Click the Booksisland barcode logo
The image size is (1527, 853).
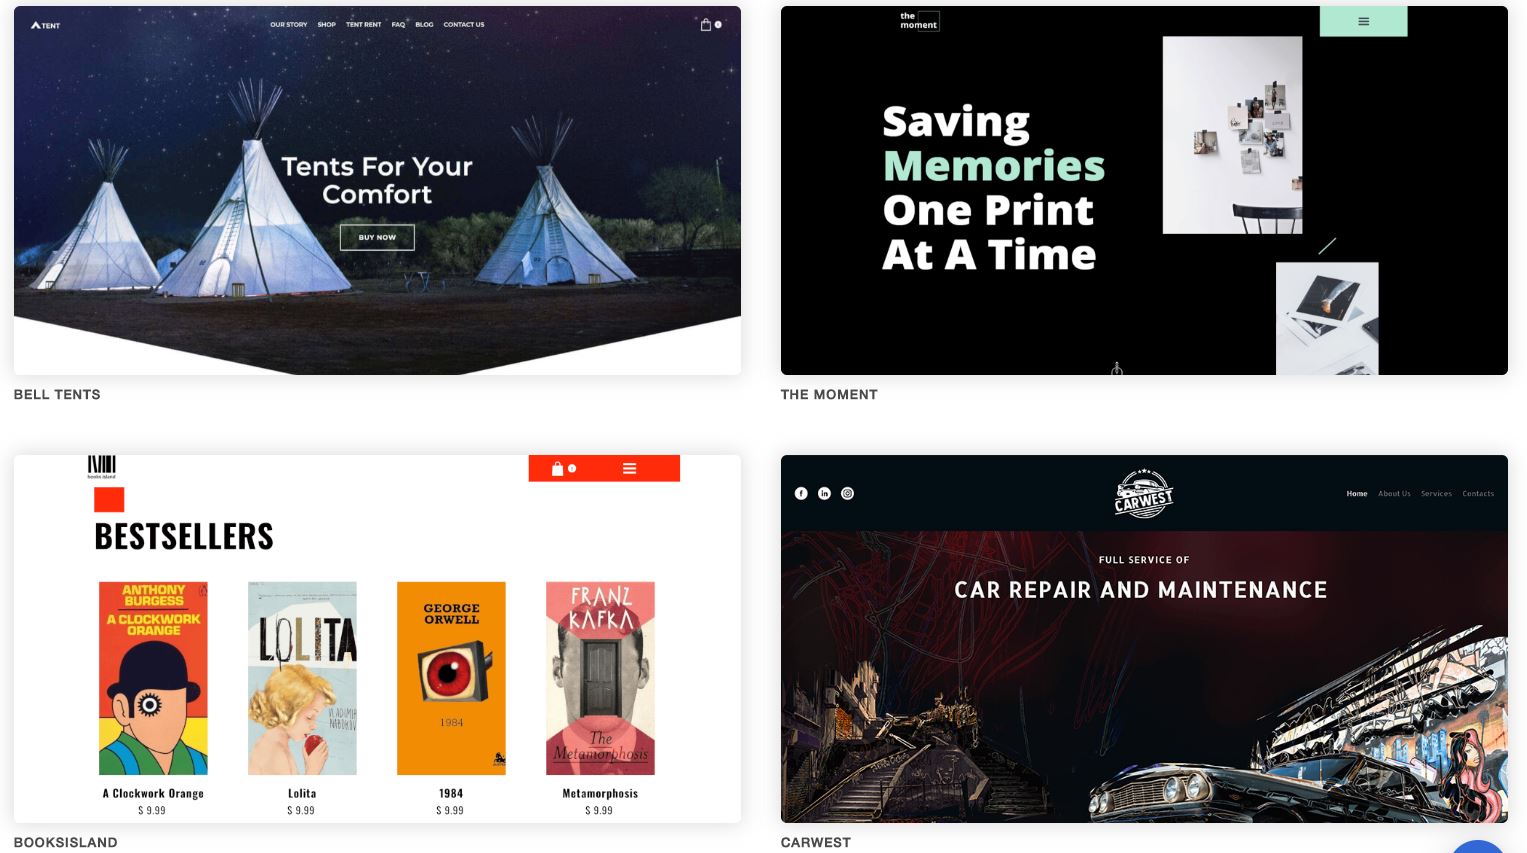[x=101, y=466]
